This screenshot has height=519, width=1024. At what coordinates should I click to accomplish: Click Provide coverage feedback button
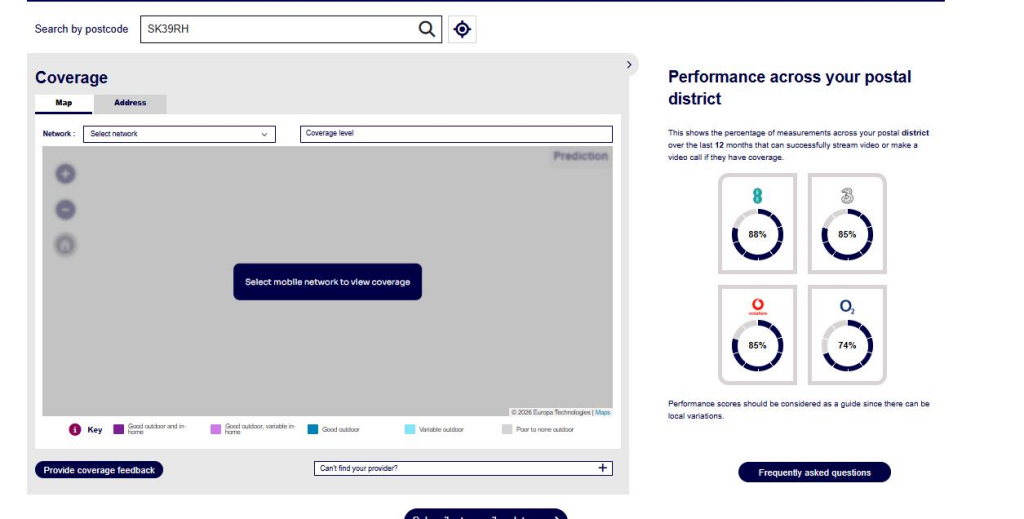click(99, 470)
